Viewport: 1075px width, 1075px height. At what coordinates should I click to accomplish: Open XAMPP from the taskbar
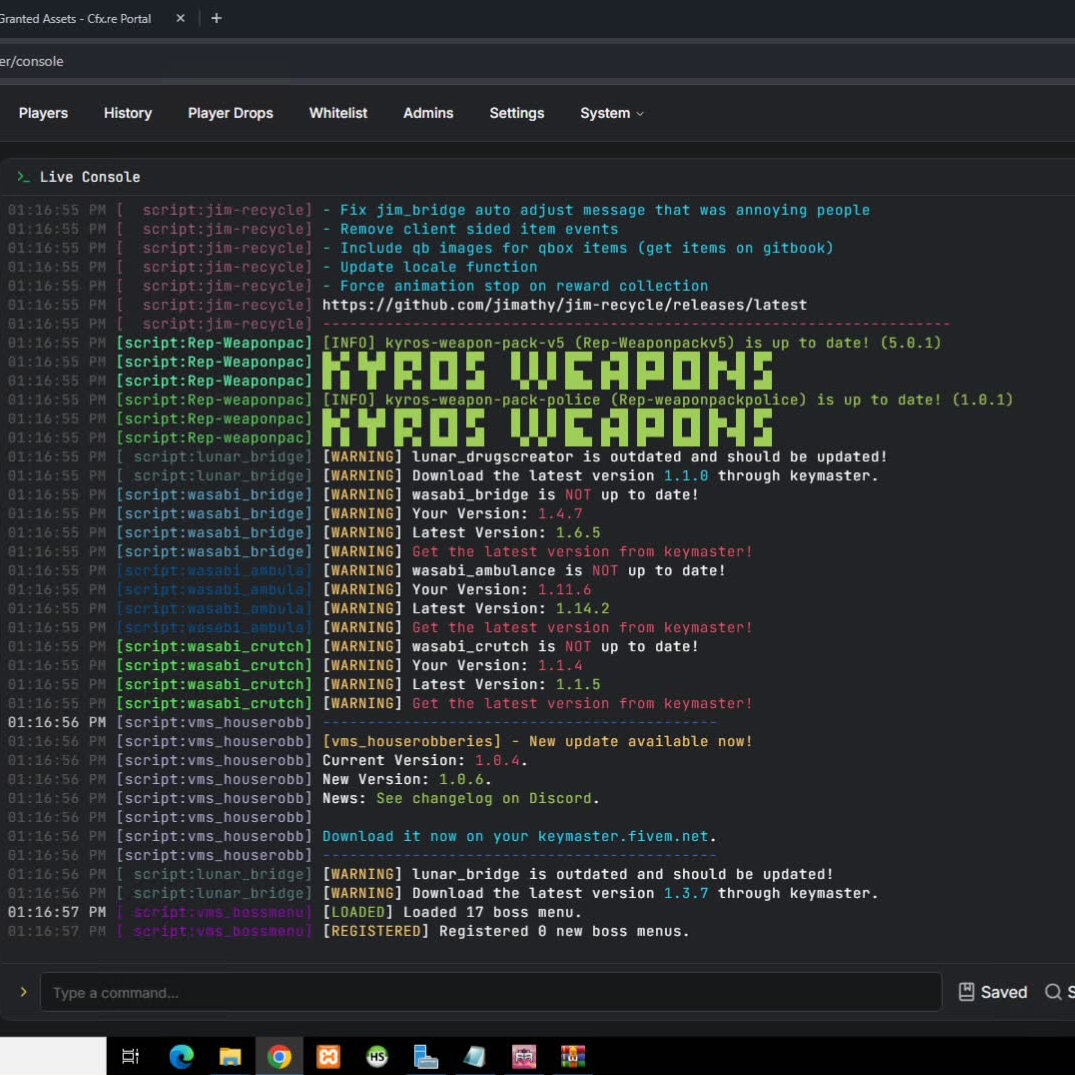(x=328, y=1056)
